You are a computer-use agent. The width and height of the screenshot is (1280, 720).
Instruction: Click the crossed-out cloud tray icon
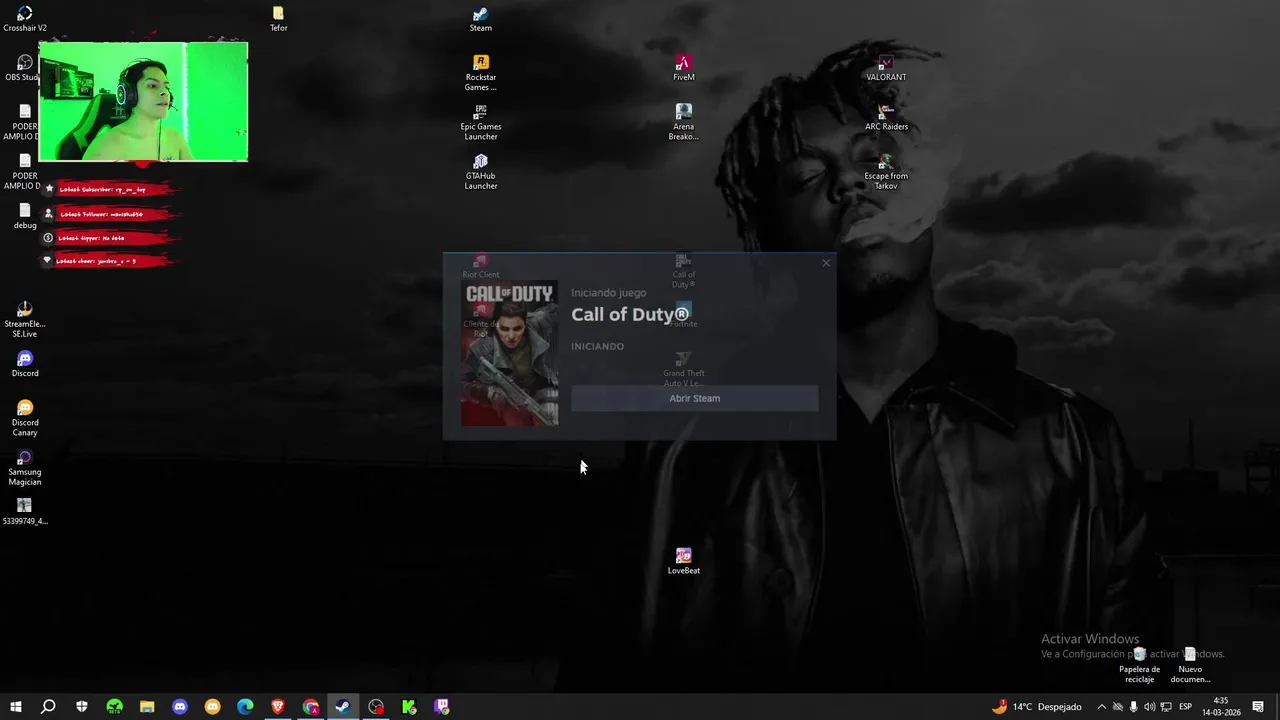pyautogui.click(x=1118, y=707)
